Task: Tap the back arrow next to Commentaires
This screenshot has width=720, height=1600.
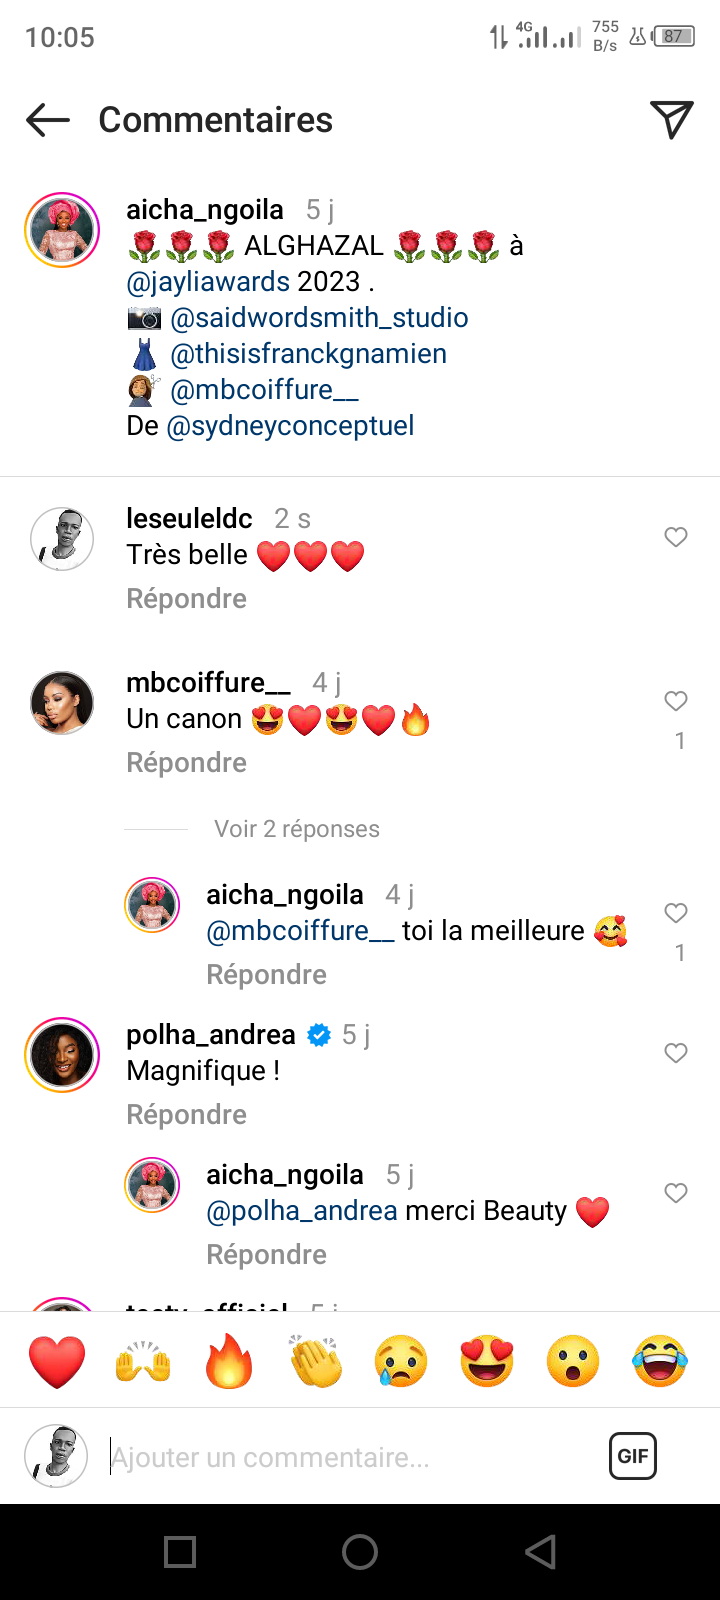Action: 48,120
